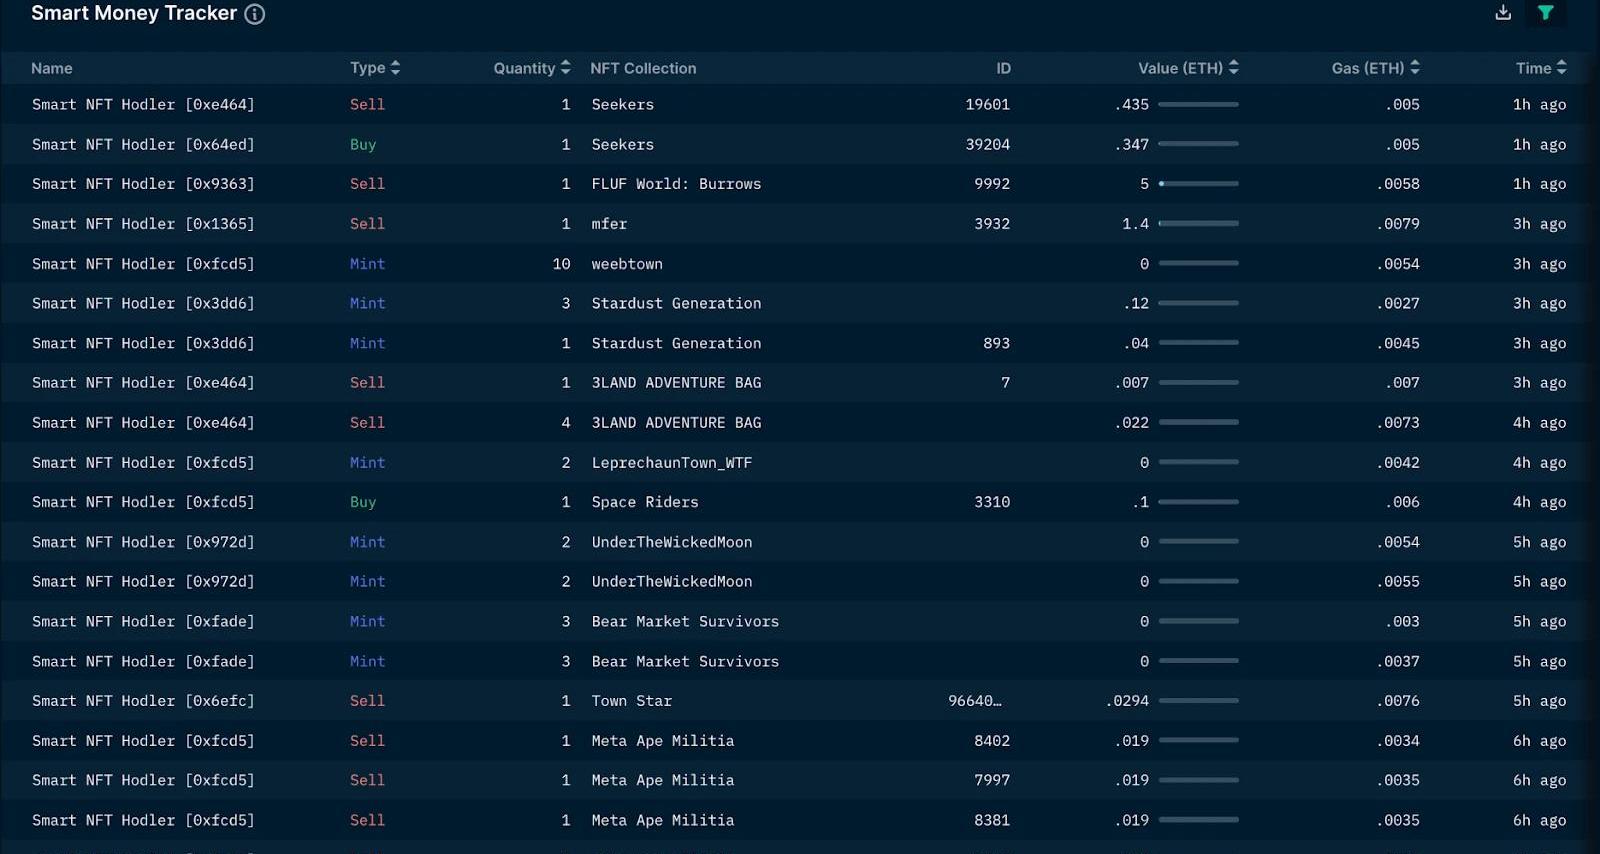Viewport: 1600px width, 854px height.
Task: Select Meta Ape Militia ID 8381
Action: [992, 820]
